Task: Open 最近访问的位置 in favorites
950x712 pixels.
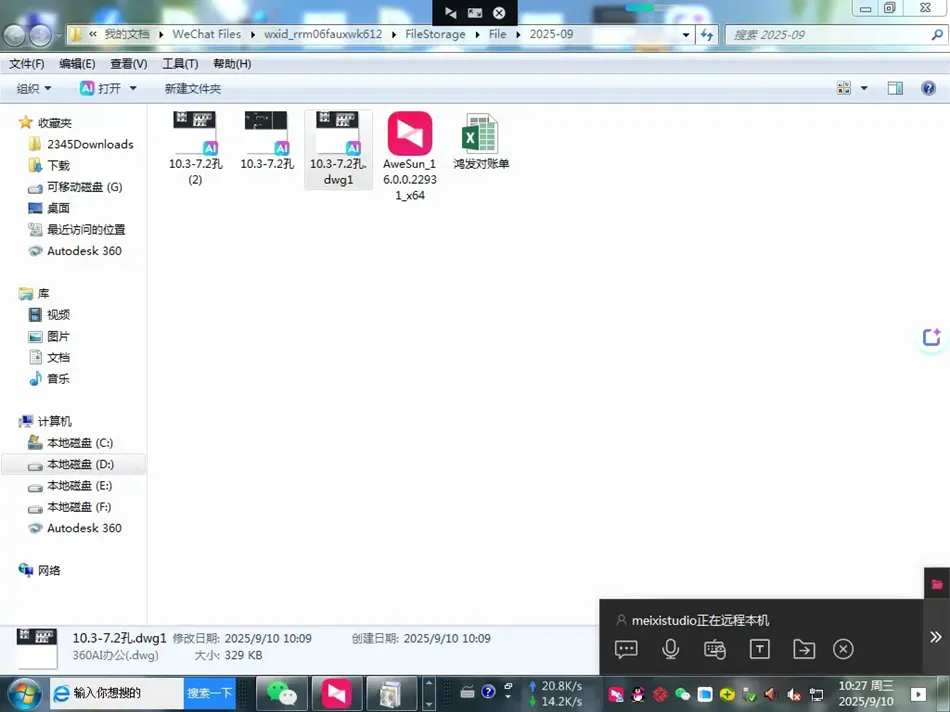Action: [x=76, y=229]
